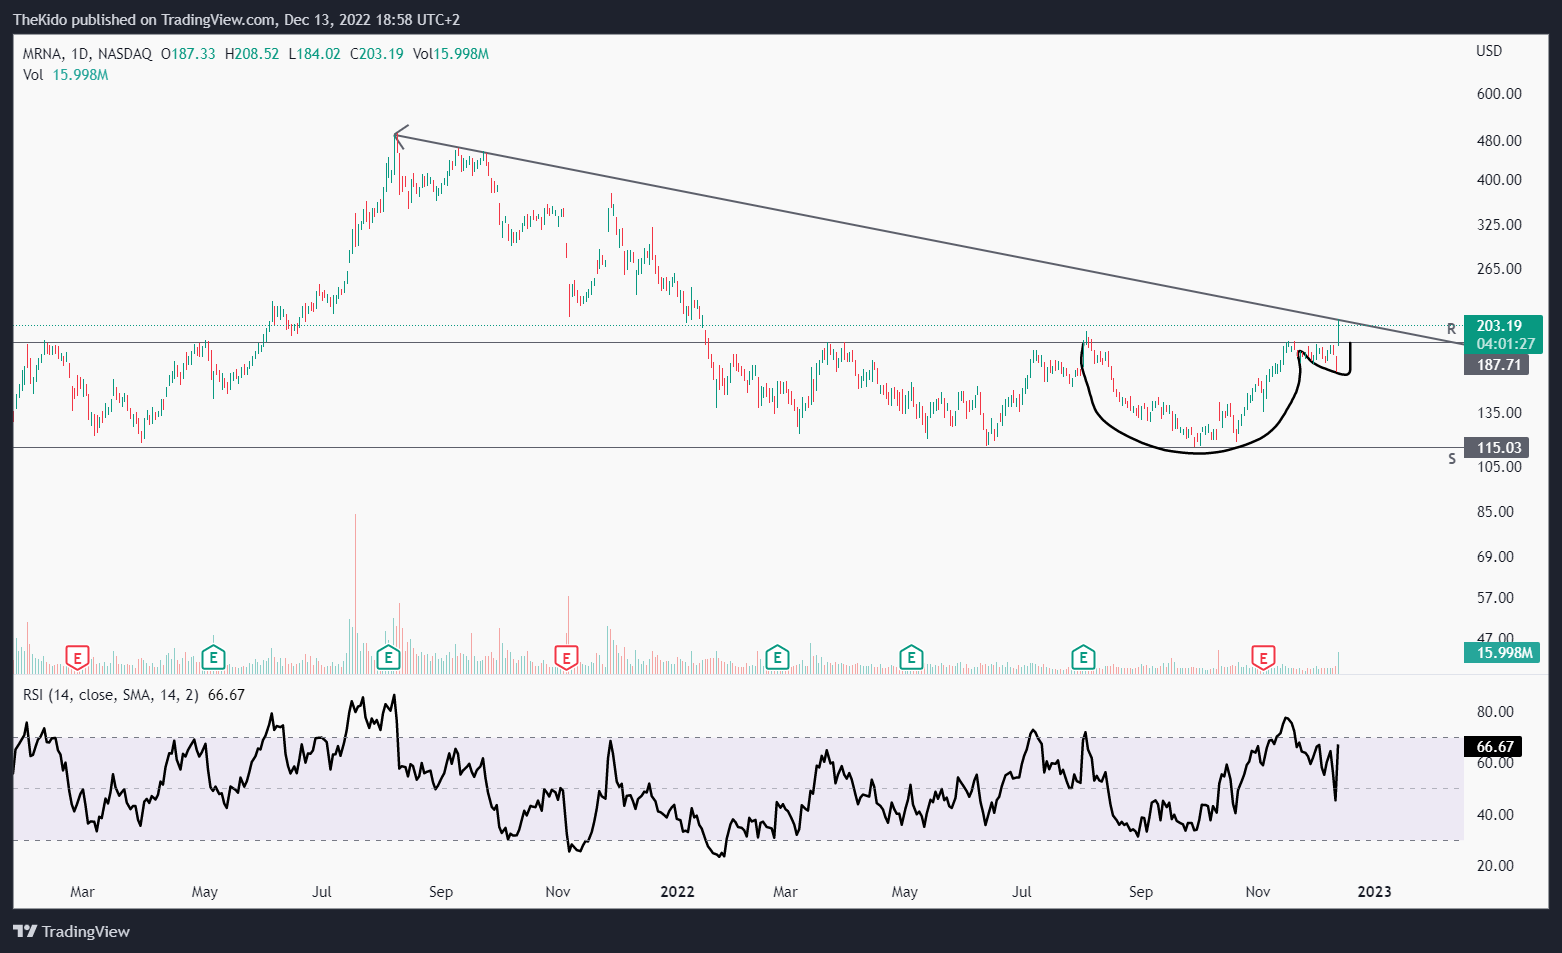The width and height of the screenshot is (1562, 953).
Task: Click the 400.00 price axis level
Action: [x=1499, y=180]
